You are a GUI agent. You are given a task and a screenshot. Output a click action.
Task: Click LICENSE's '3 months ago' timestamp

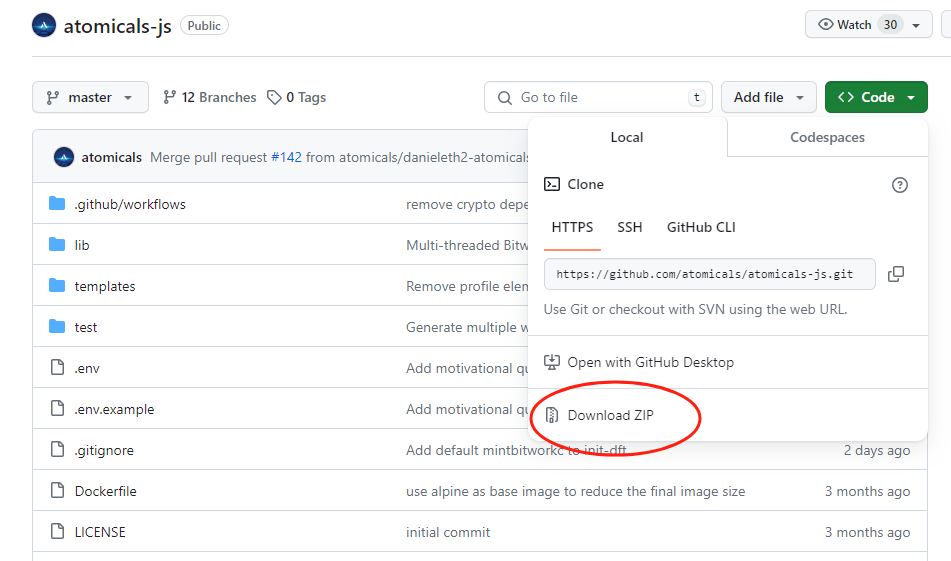tap(867, 532)
